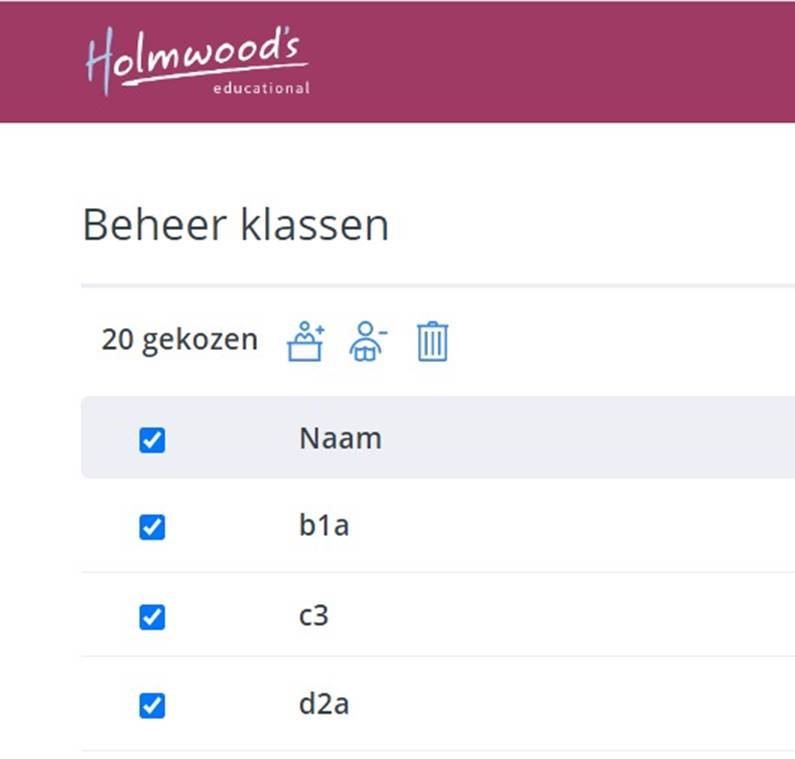Viewport: 795px width, 759px height.
Task: Open class b1a by its name
Action: point(324,525)
